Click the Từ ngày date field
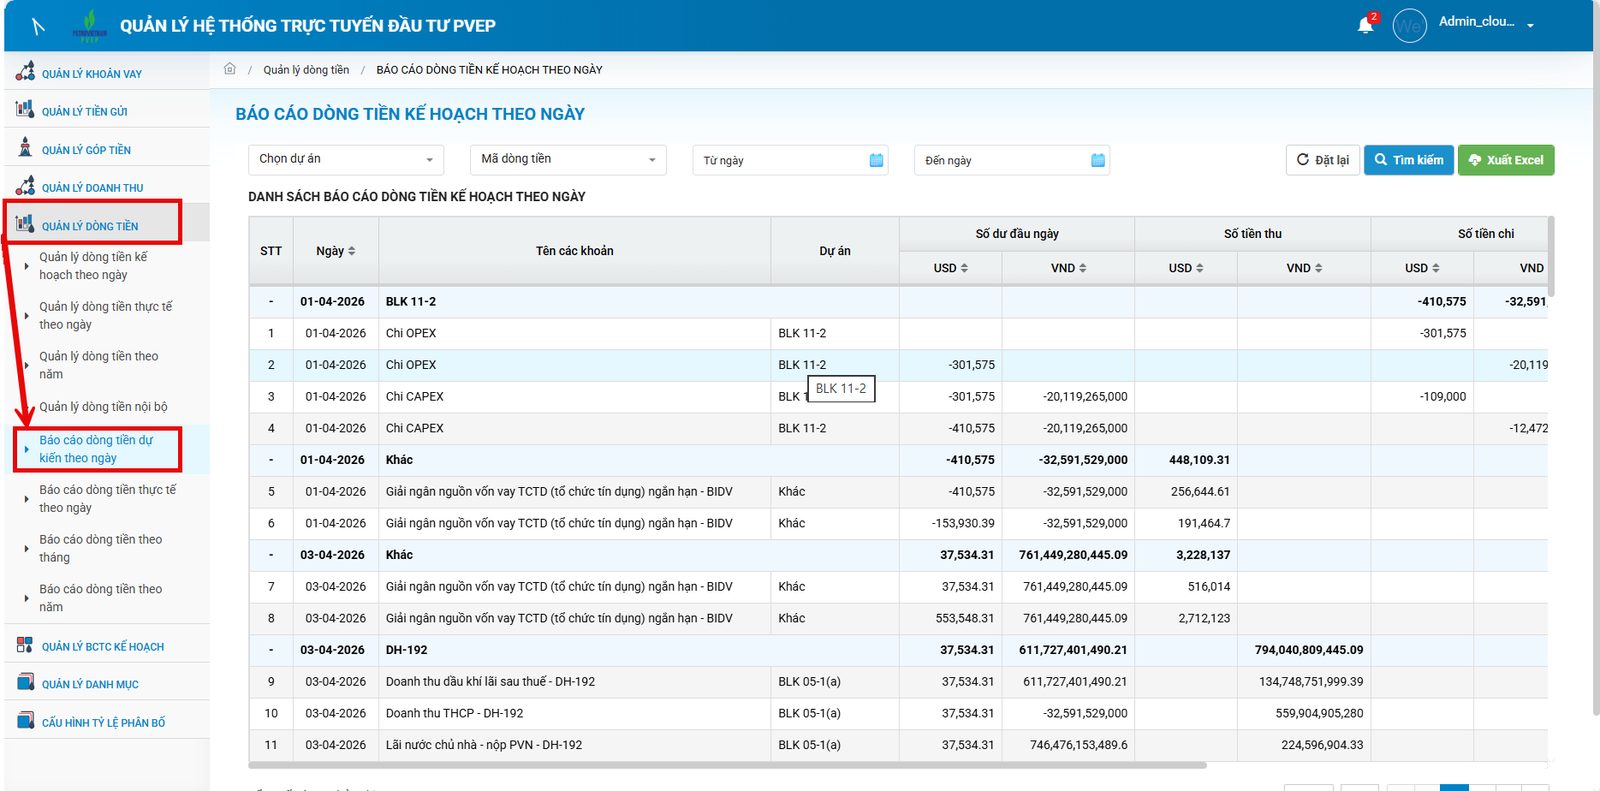Screen dimensions: 1600x791 click(x=790, y=160)
